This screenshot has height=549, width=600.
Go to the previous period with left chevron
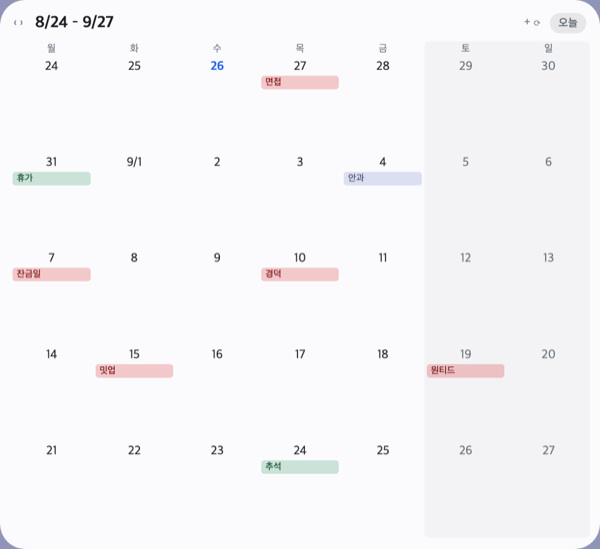point(15,23)
